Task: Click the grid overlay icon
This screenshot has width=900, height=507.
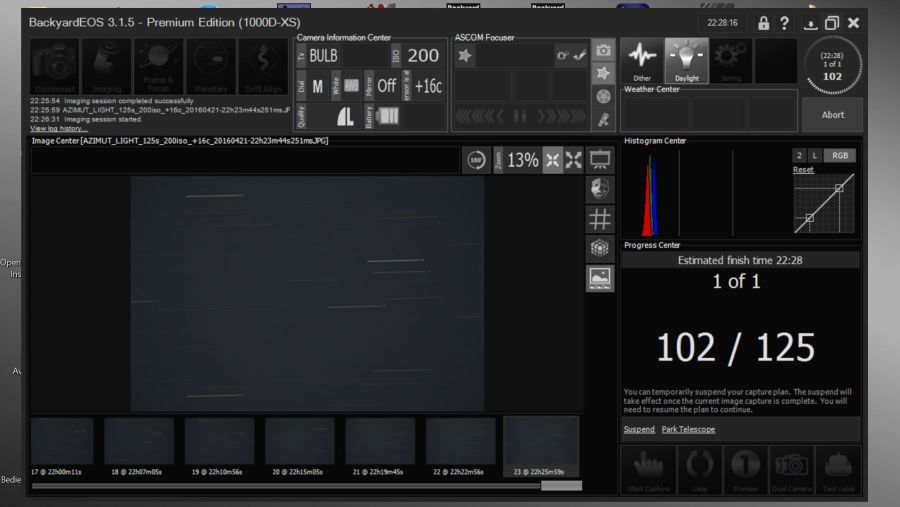Action: (600, 219)
